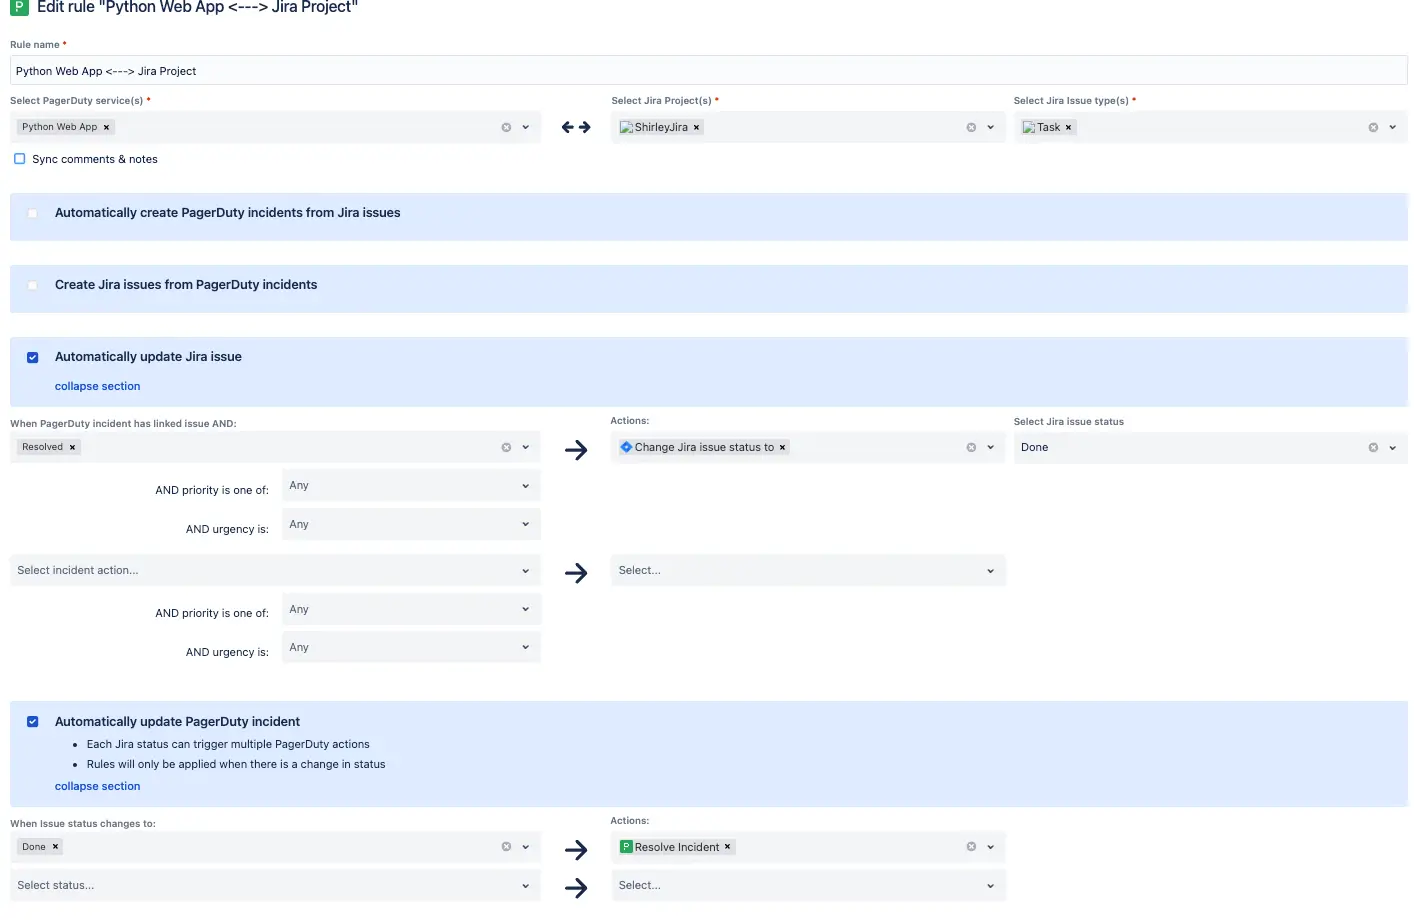Clear the Done Jira issue status field
Viewport: 1421px width, 920px height.
pyautogui.click(x=1373, y=447)
